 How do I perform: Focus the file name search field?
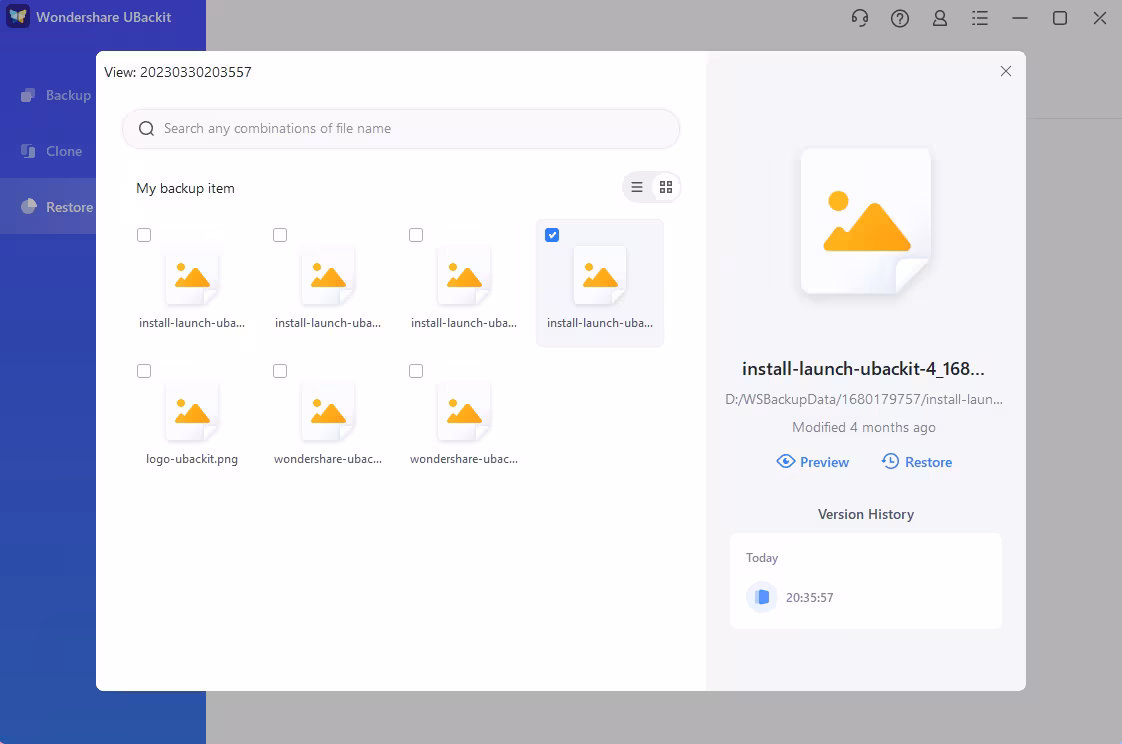(401, 129)
